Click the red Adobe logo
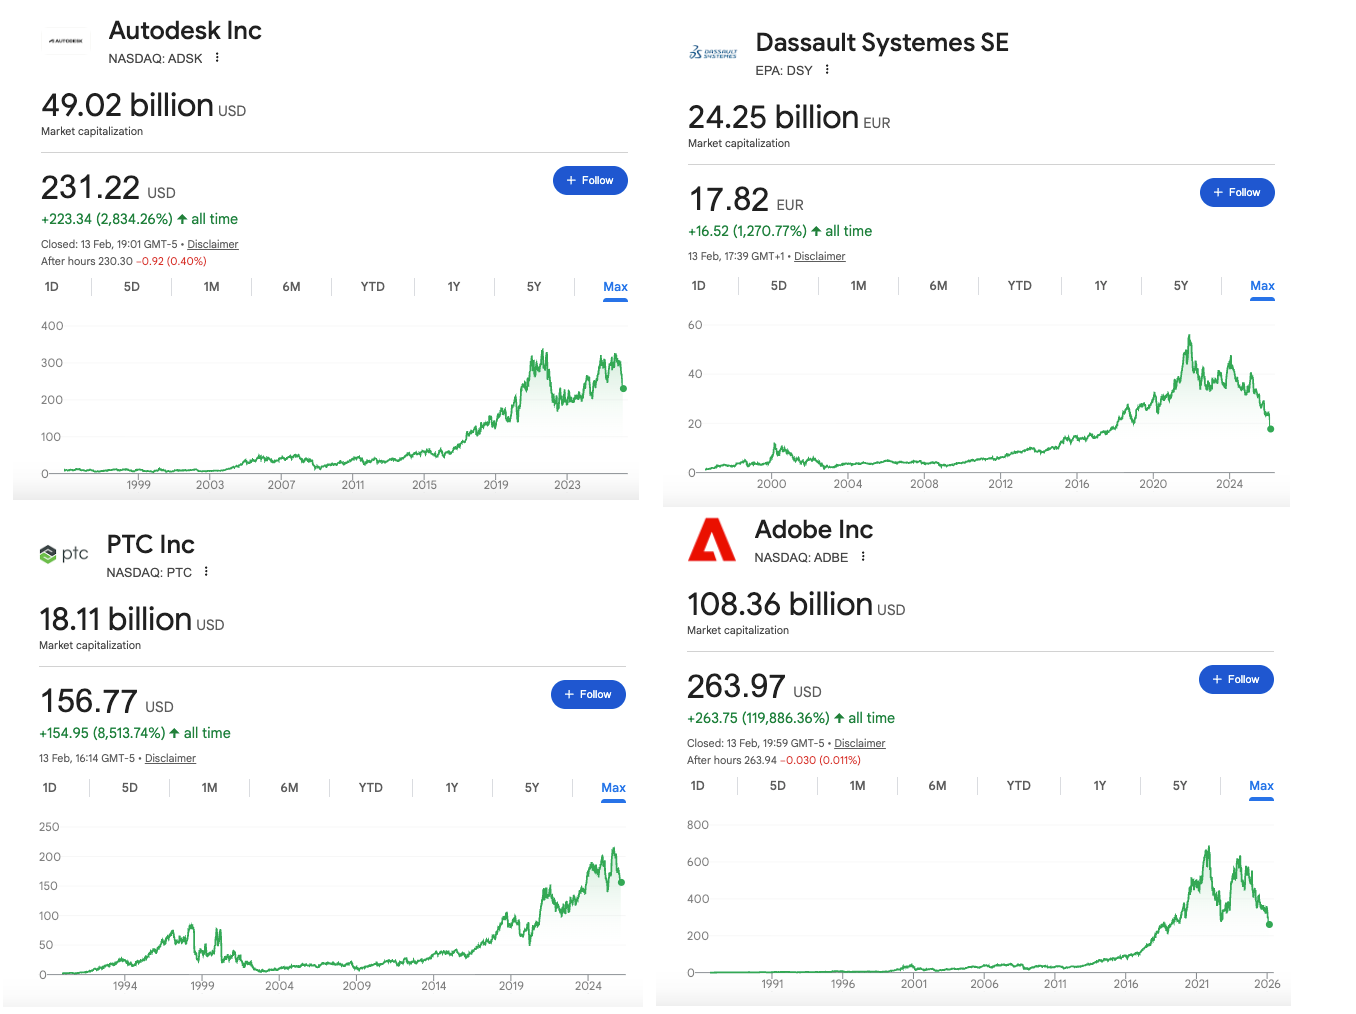 point(712,540)
